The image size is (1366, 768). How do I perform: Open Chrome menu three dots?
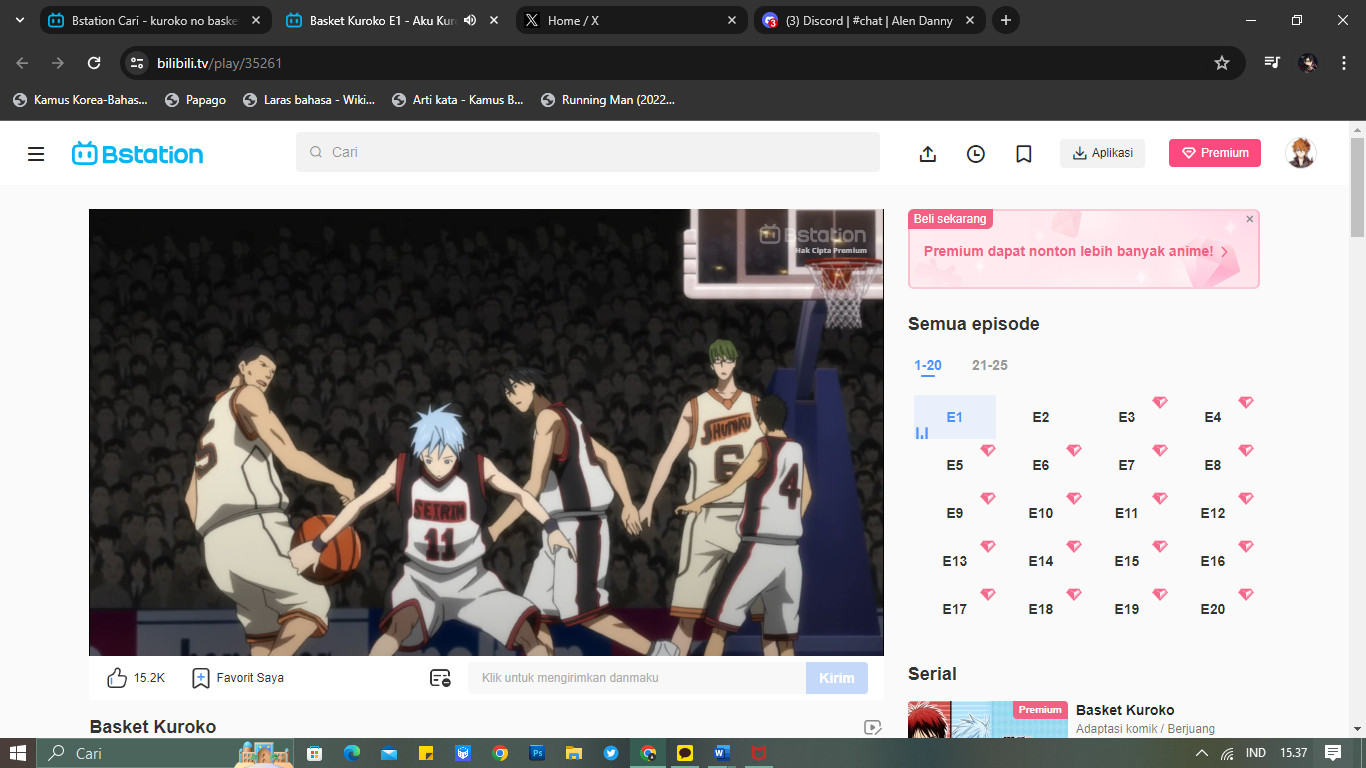[1343, 63]
